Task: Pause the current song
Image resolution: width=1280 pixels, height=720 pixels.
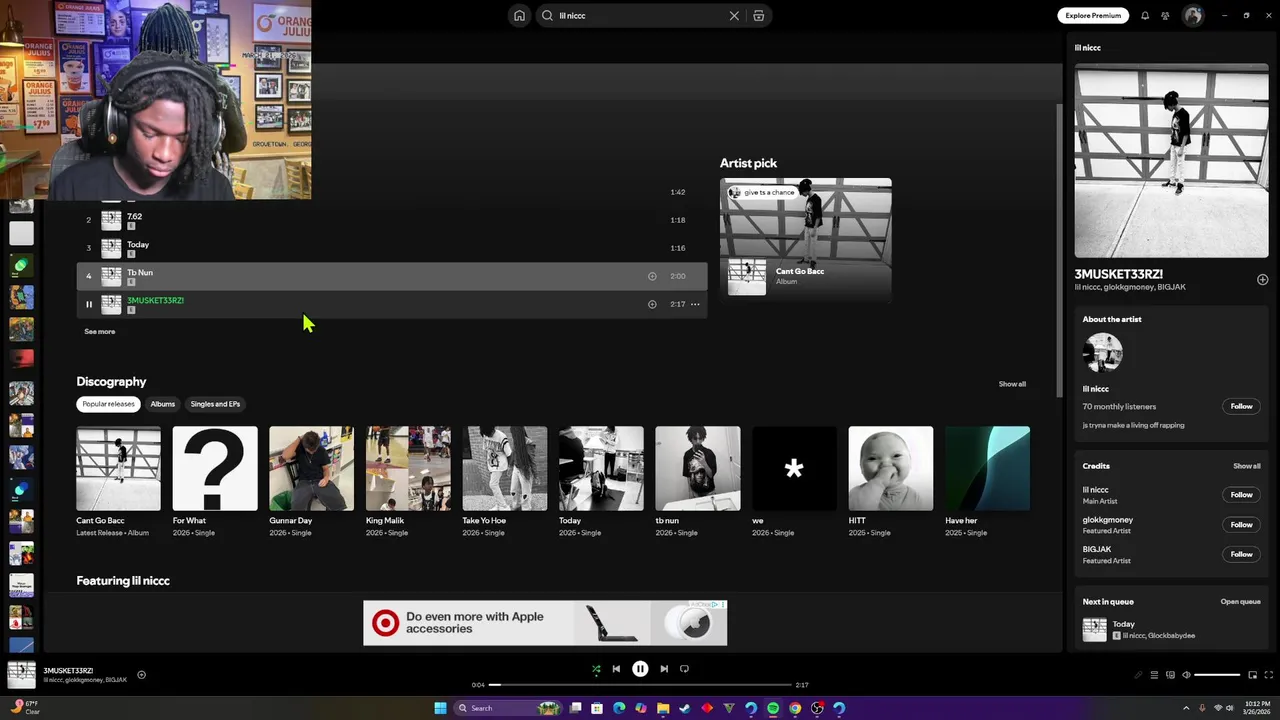Action: click(640, 669)
